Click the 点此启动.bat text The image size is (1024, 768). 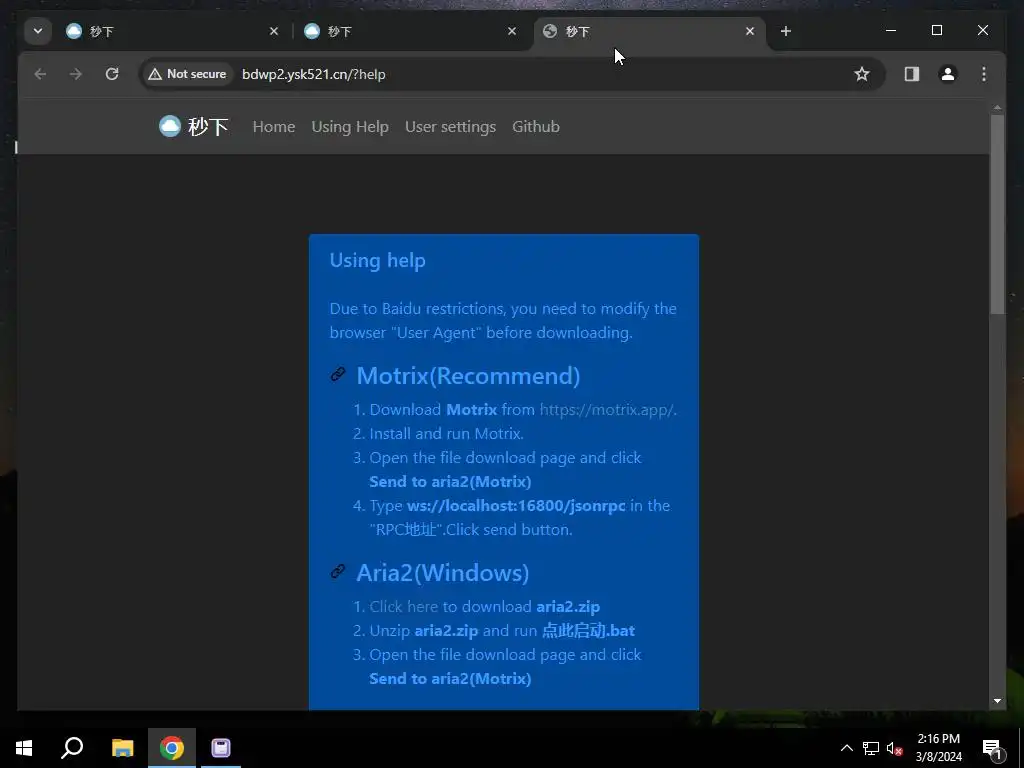tap(588, 631)
